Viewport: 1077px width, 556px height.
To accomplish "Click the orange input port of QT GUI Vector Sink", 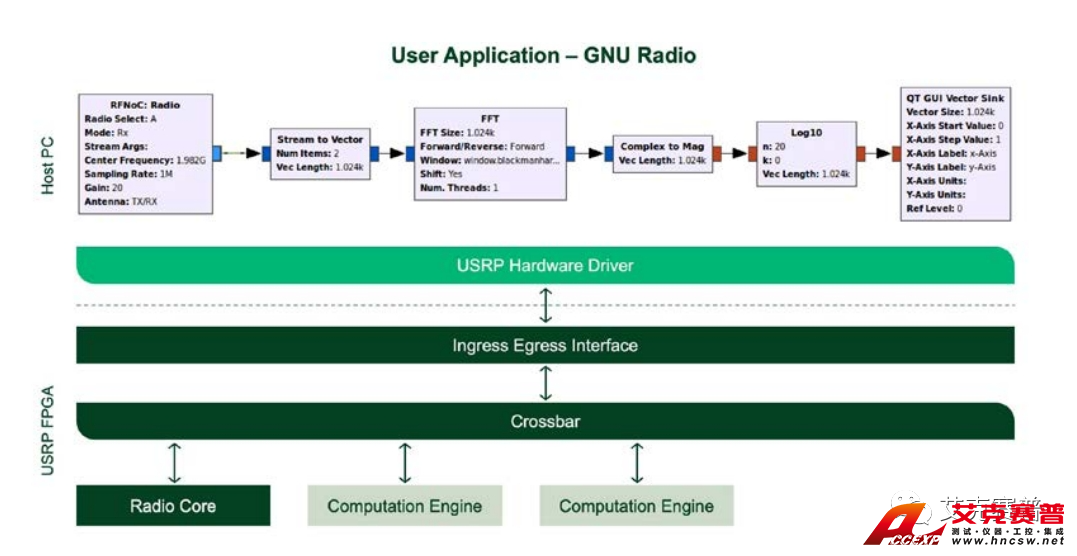I will [896, 154].
